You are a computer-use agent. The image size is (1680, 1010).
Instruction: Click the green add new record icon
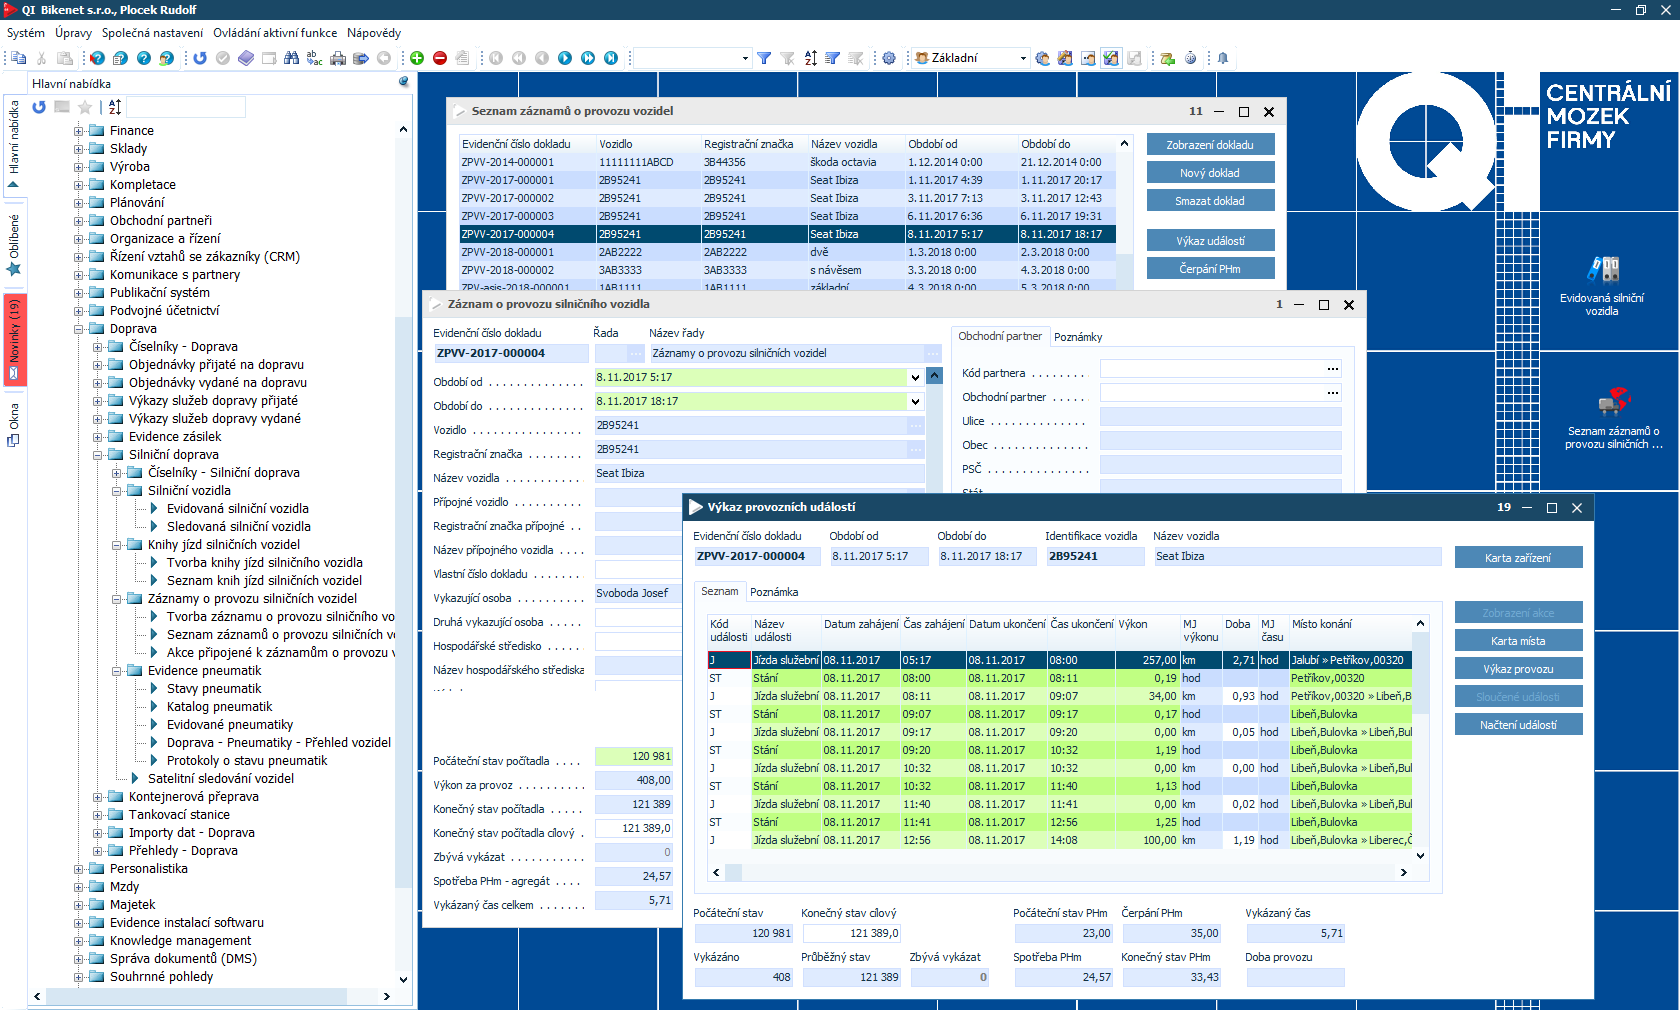pos(417,58)
